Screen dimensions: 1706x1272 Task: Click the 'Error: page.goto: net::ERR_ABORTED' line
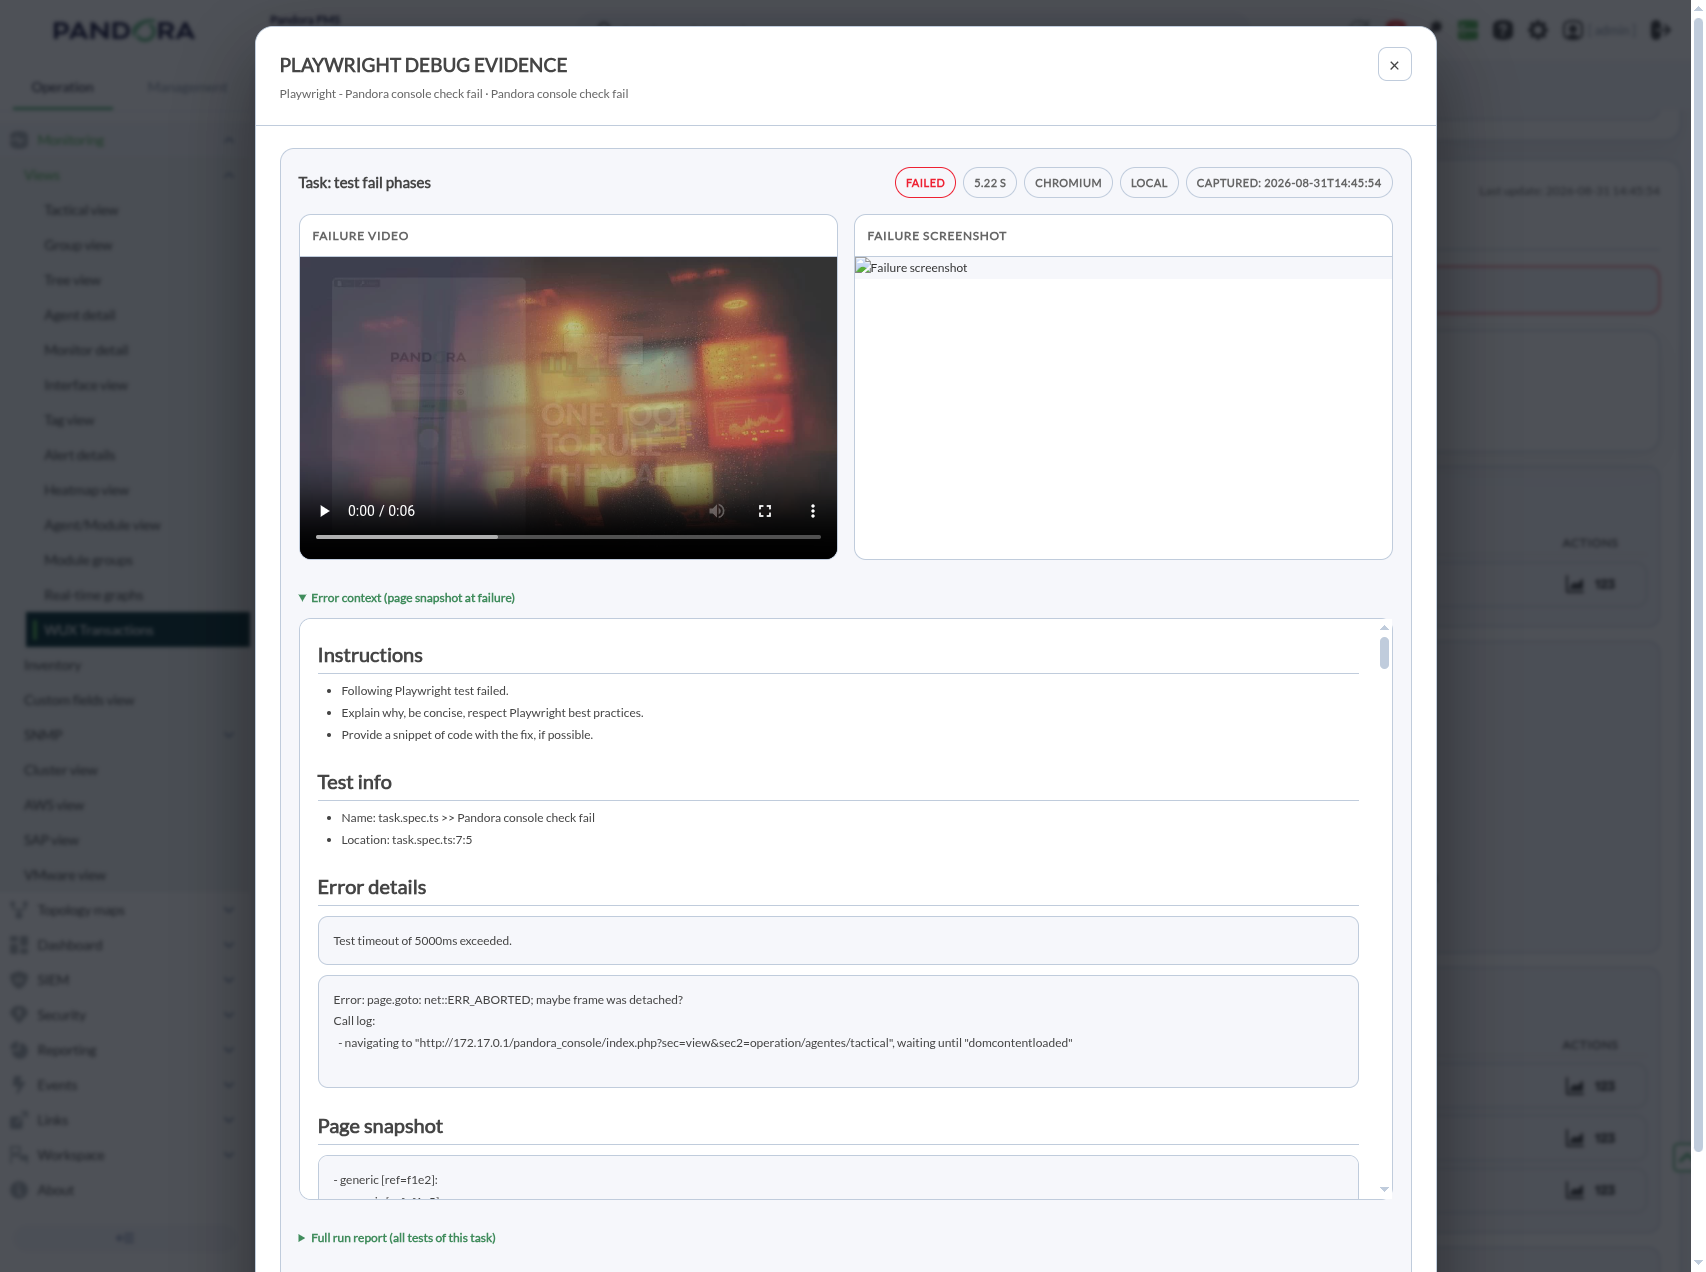(508, 1000)
